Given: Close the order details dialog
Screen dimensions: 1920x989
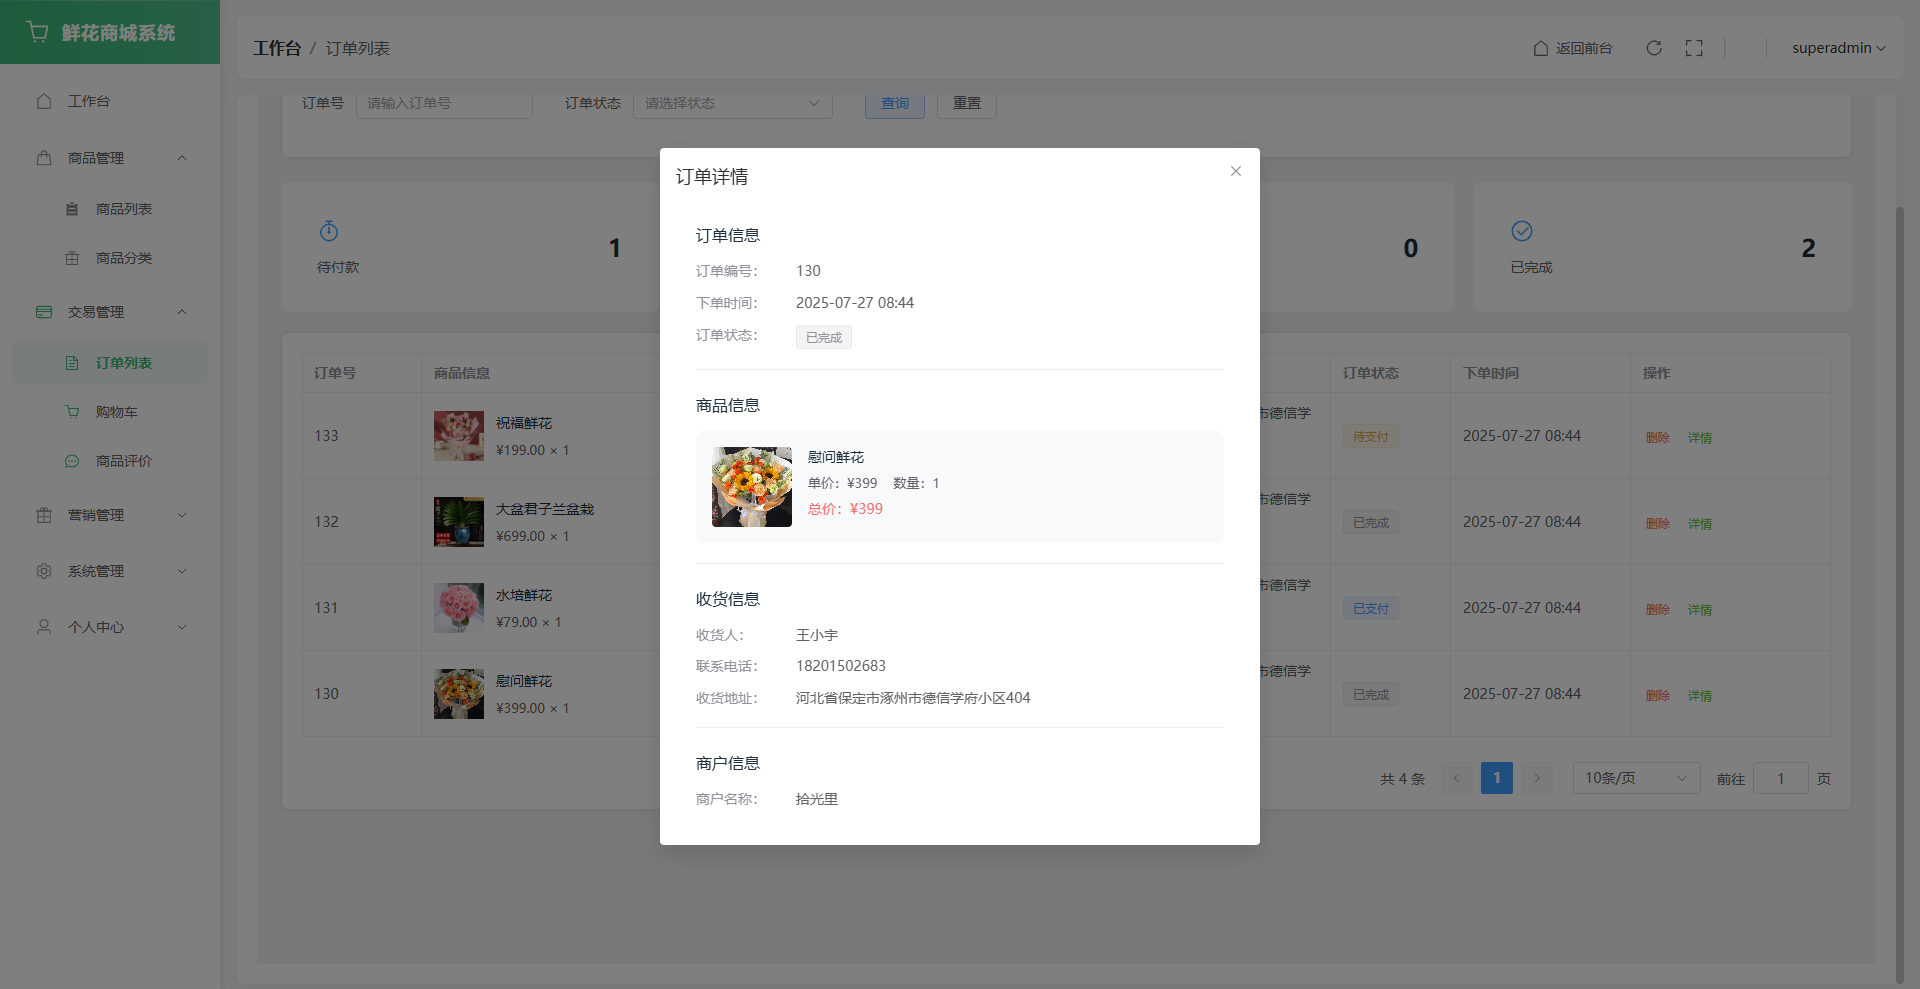Looking at the screenshot, I should tap(1236, 171).
